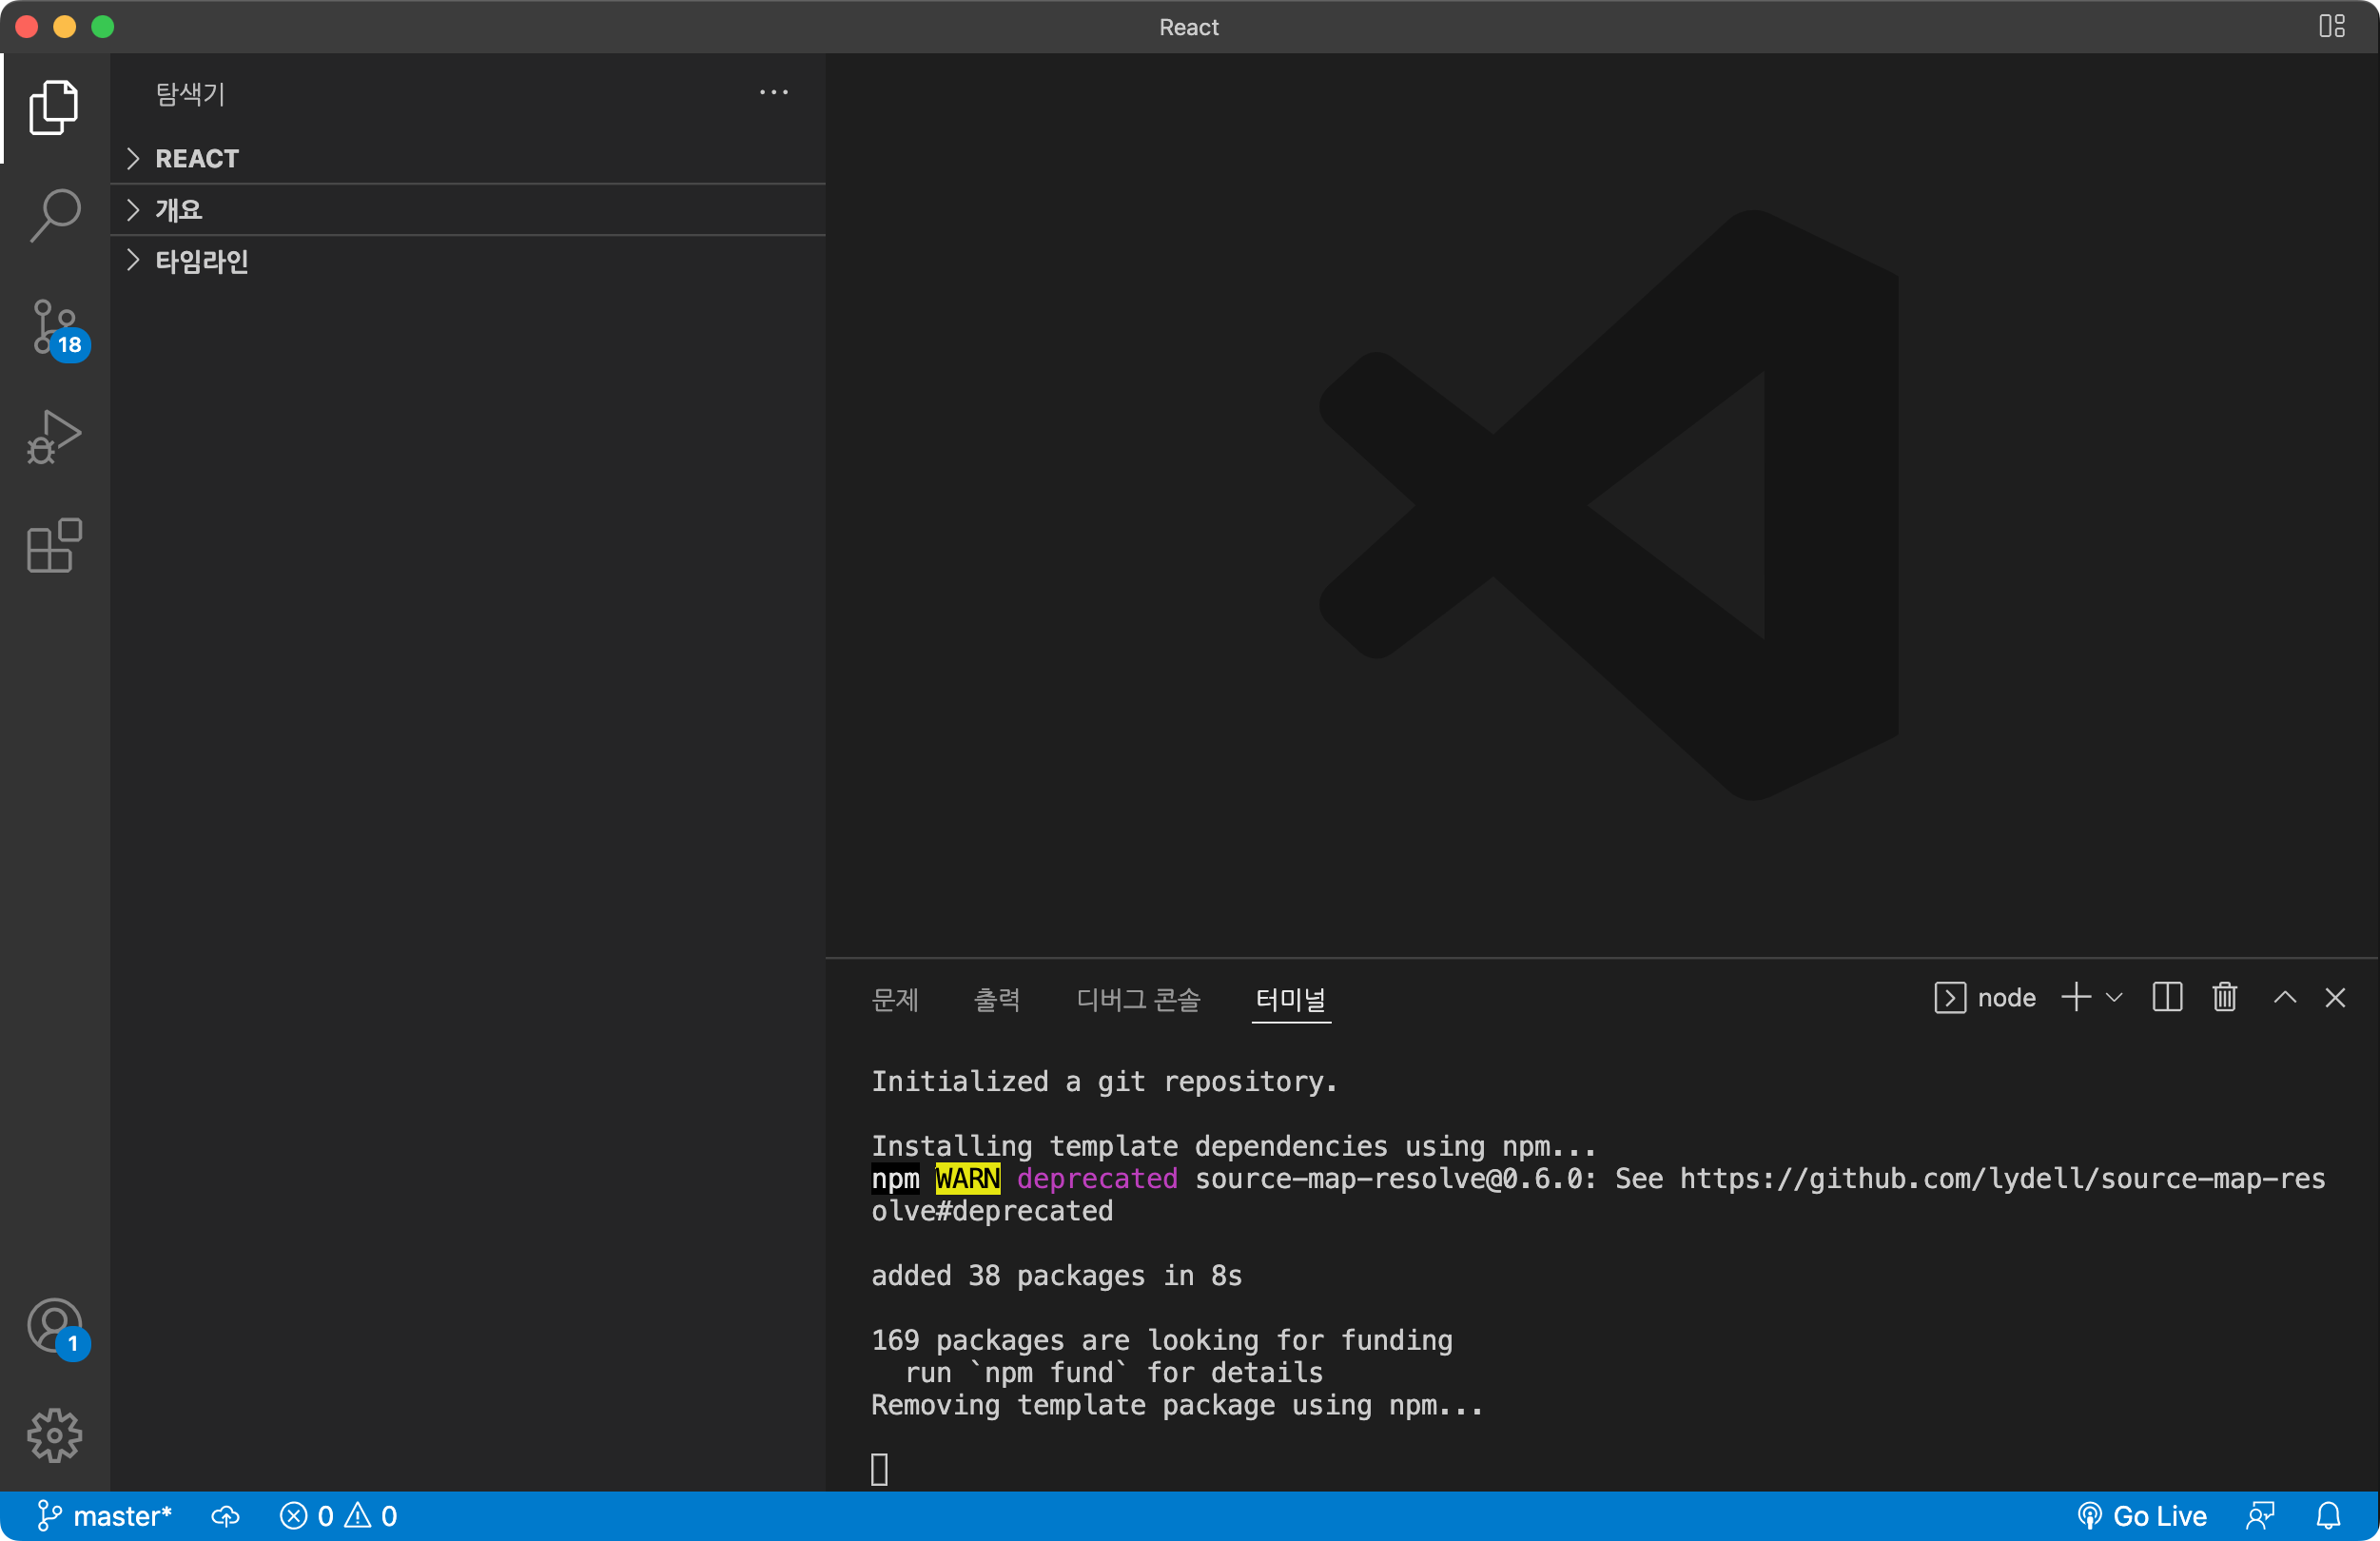Open the Search view in activity bar

(54, 214)
